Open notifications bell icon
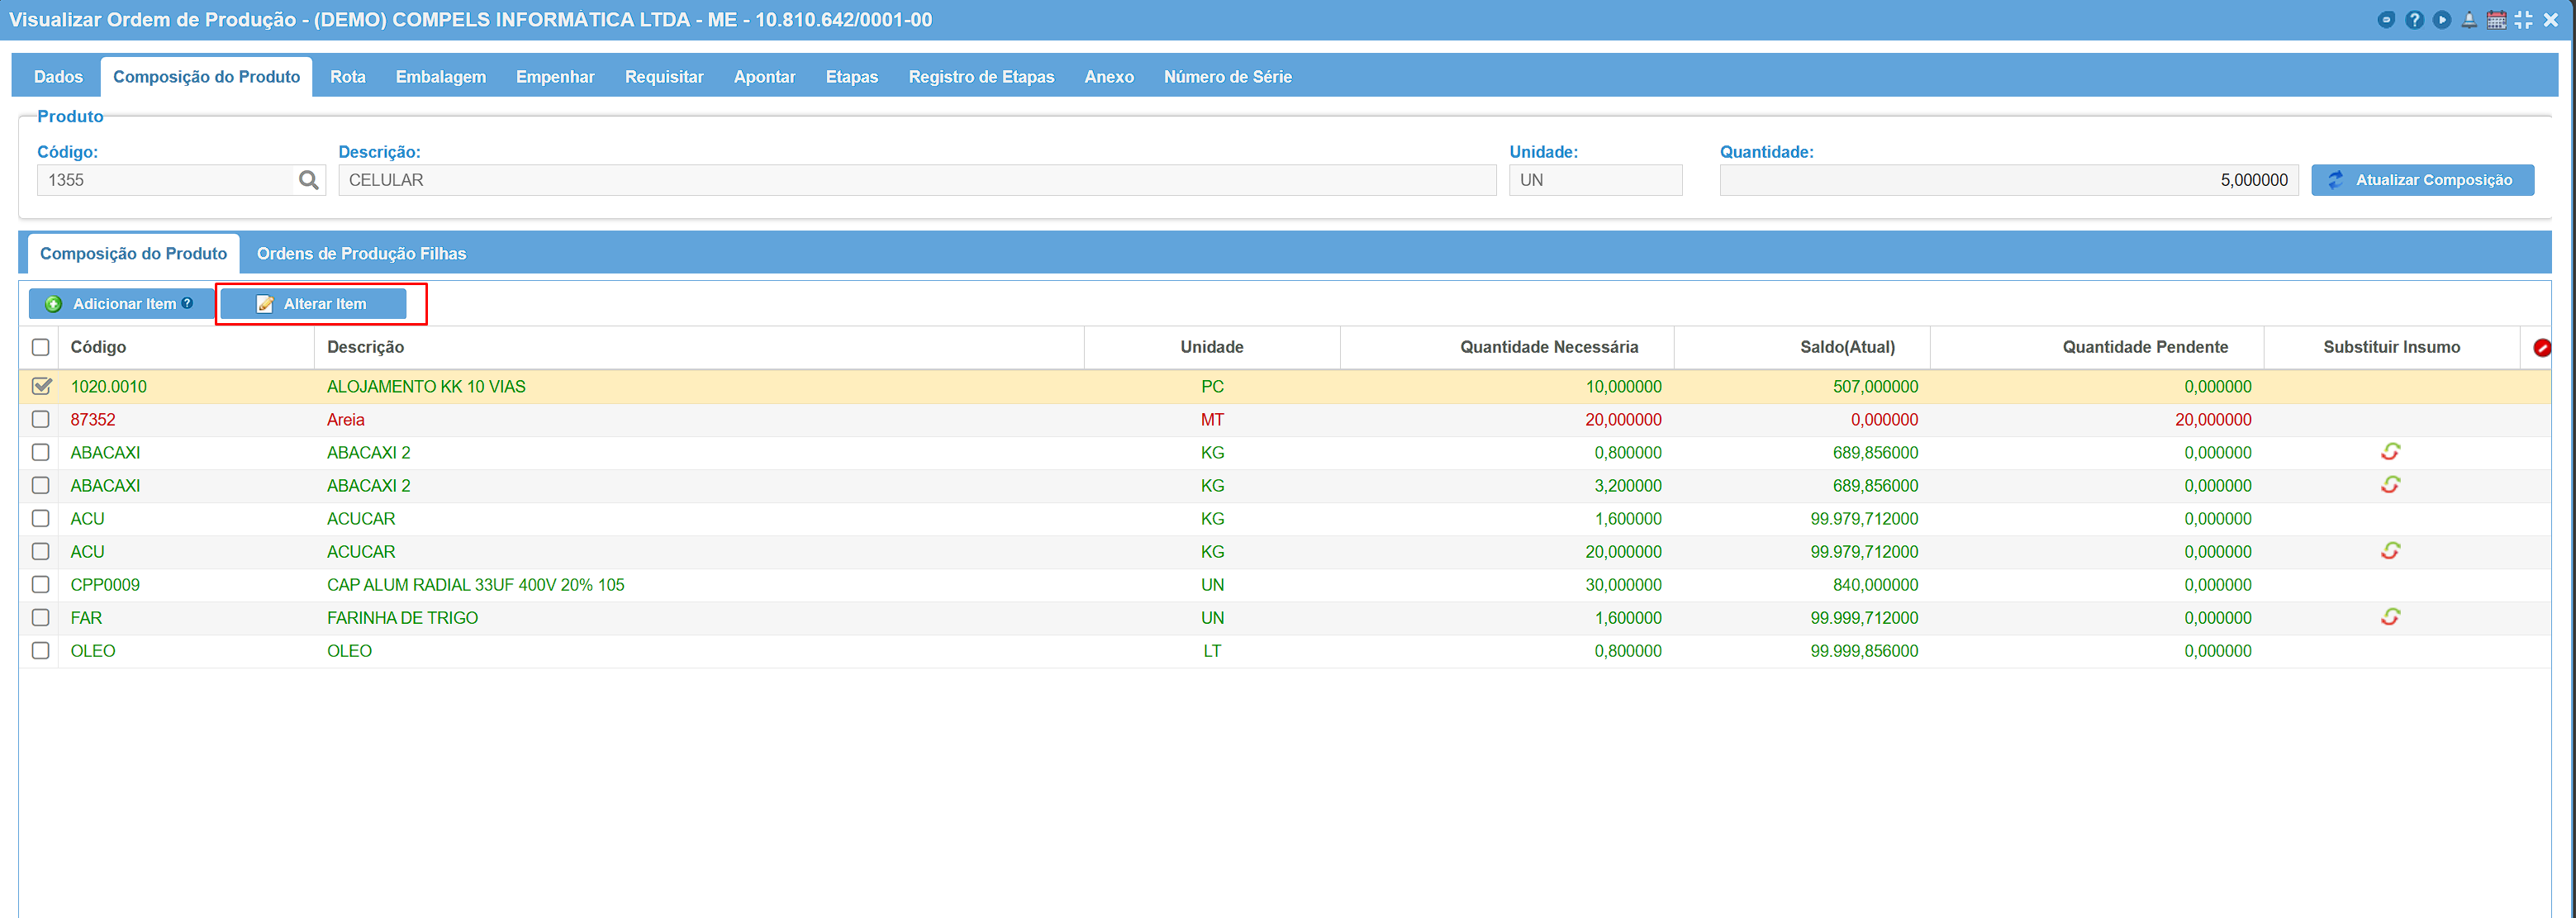The image size is (2576, 918). pyautogui.click(x=2469, y=20)
